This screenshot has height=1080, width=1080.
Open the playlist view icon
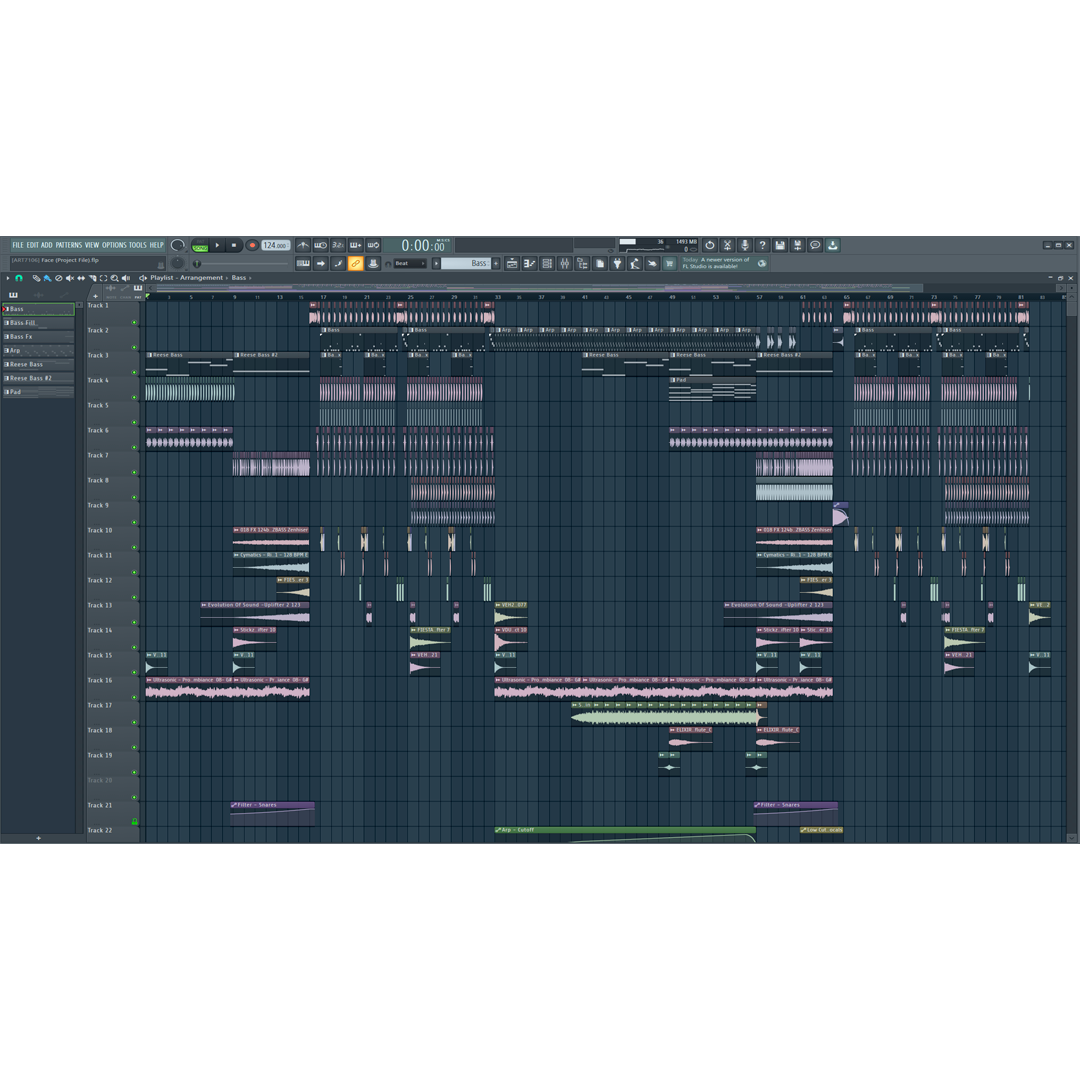(x=512, y=263)
